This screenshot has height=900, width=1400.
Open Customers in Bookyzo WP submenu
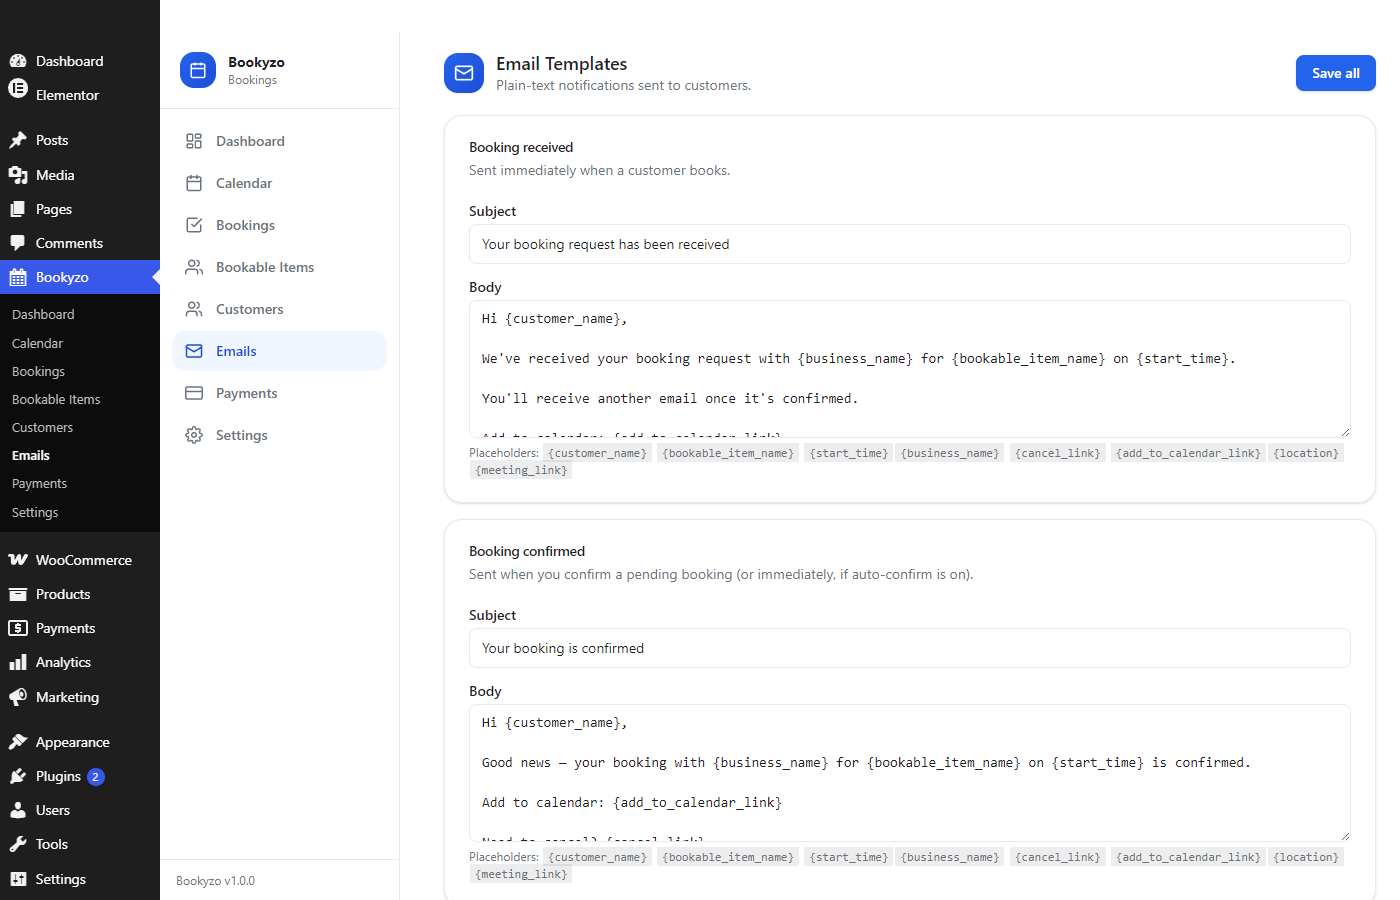click(x=42, y=427)
